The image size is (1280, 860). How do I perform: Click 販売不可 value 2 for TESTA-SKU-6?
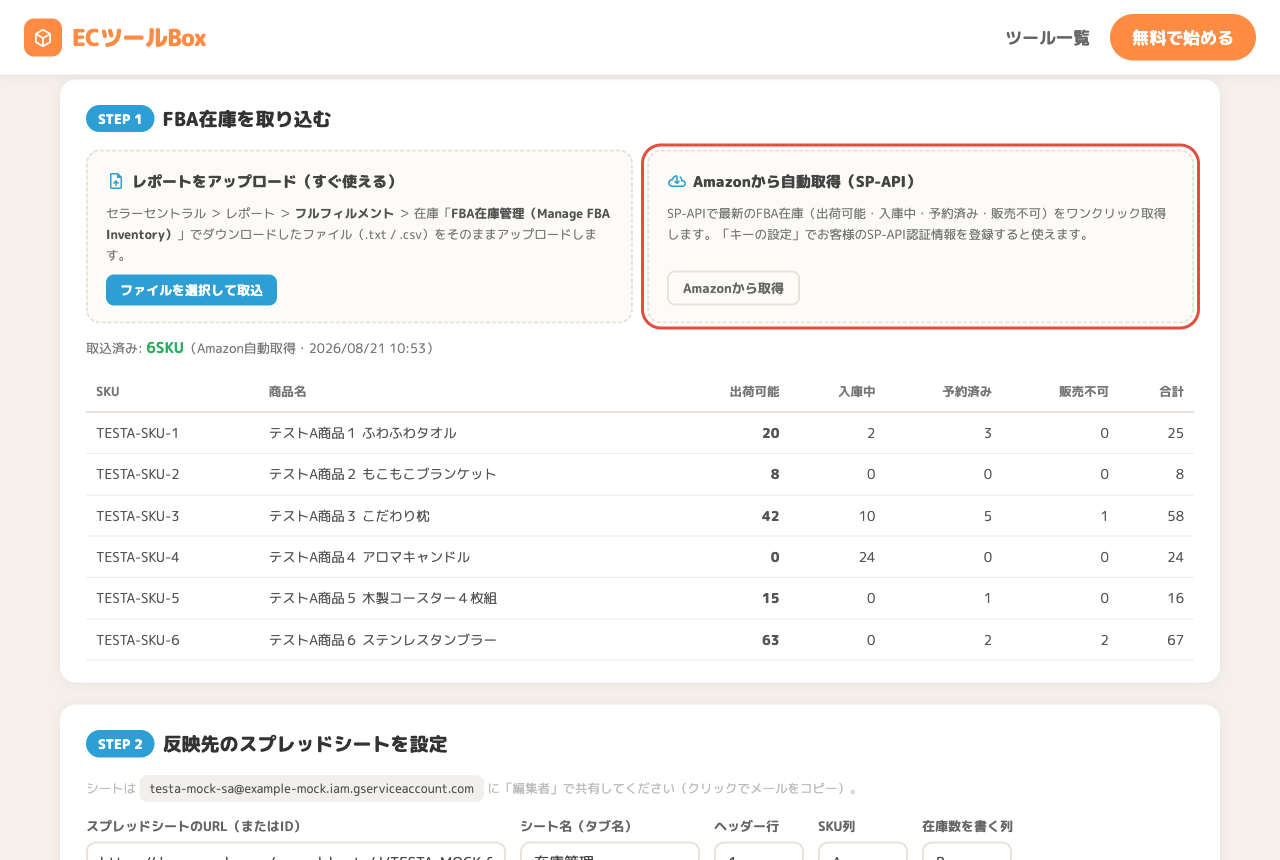click(x=1104, y=640)
